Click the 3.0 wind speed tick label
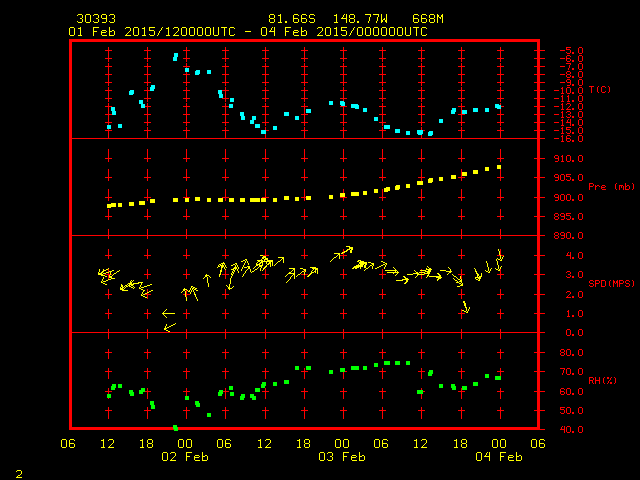Viewport: 640px width, 480px height. (x=574, y=275)
